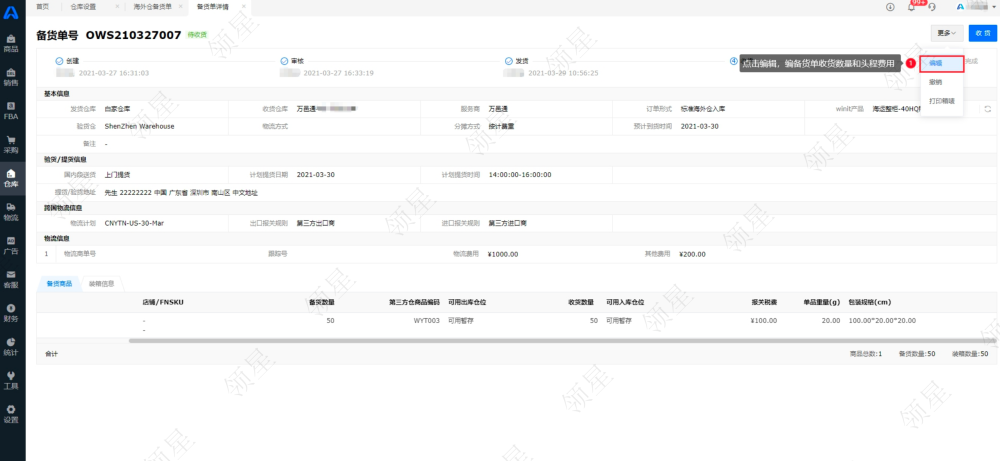Open the 广告 (Ads) sidebar icon

tap(11, 245)
